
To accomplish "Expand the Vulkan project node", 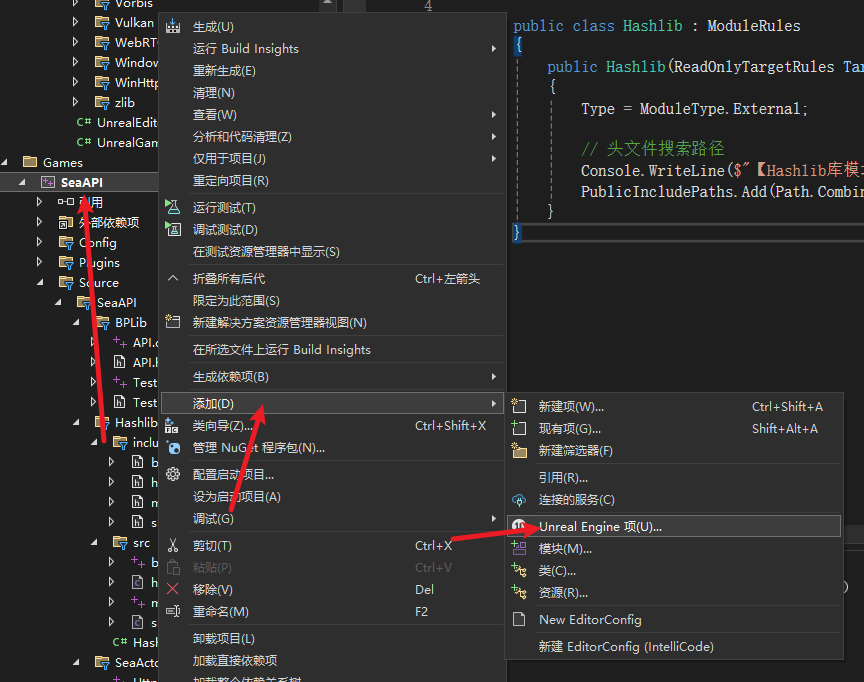I will click(75, 23).
